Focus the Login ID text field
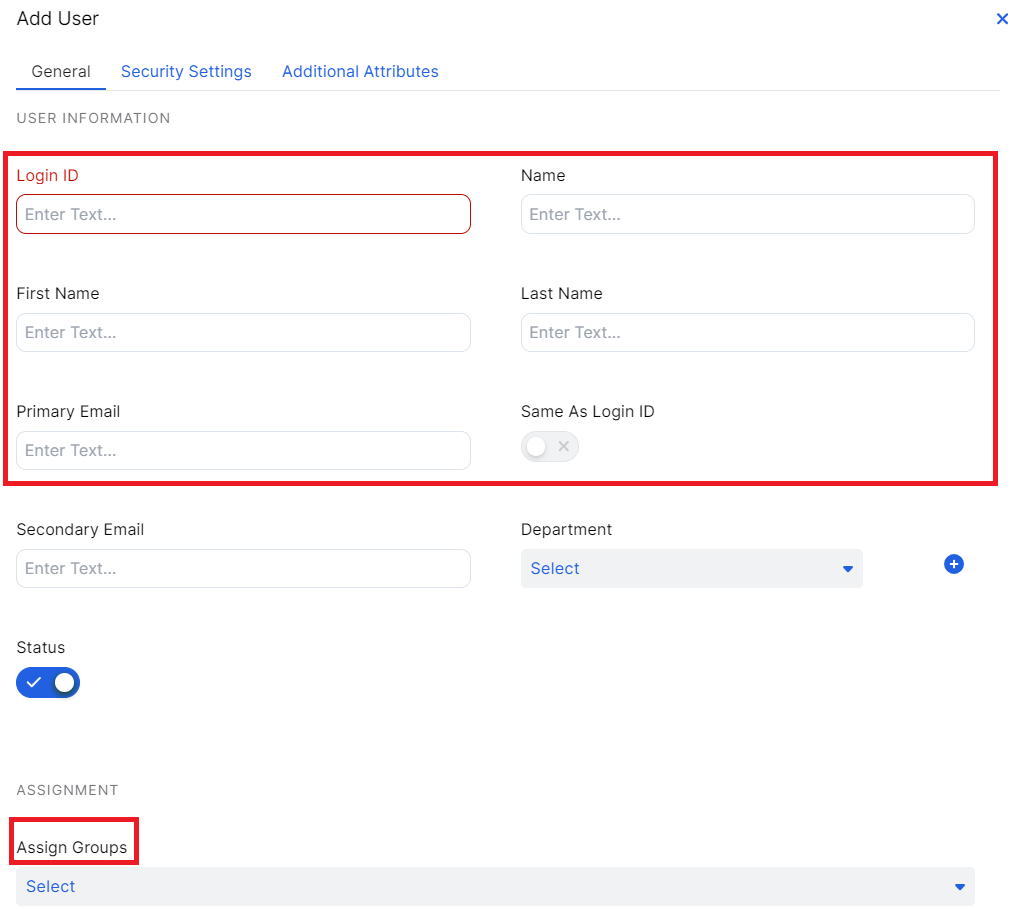This screenshot has height=909, width=1018. (x=243, y=215)
